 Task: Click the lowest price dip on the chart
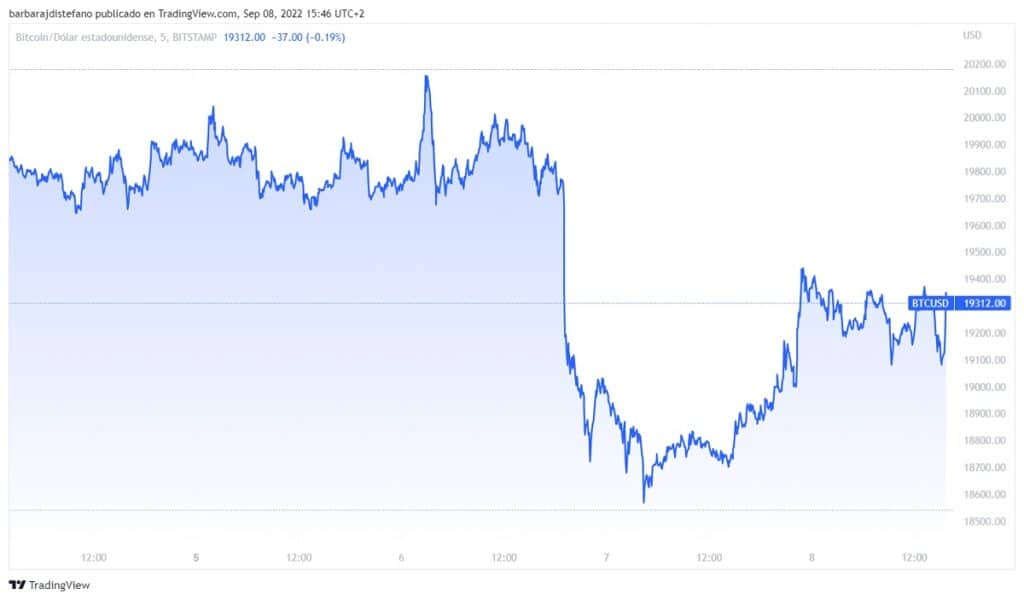point(643,501)
